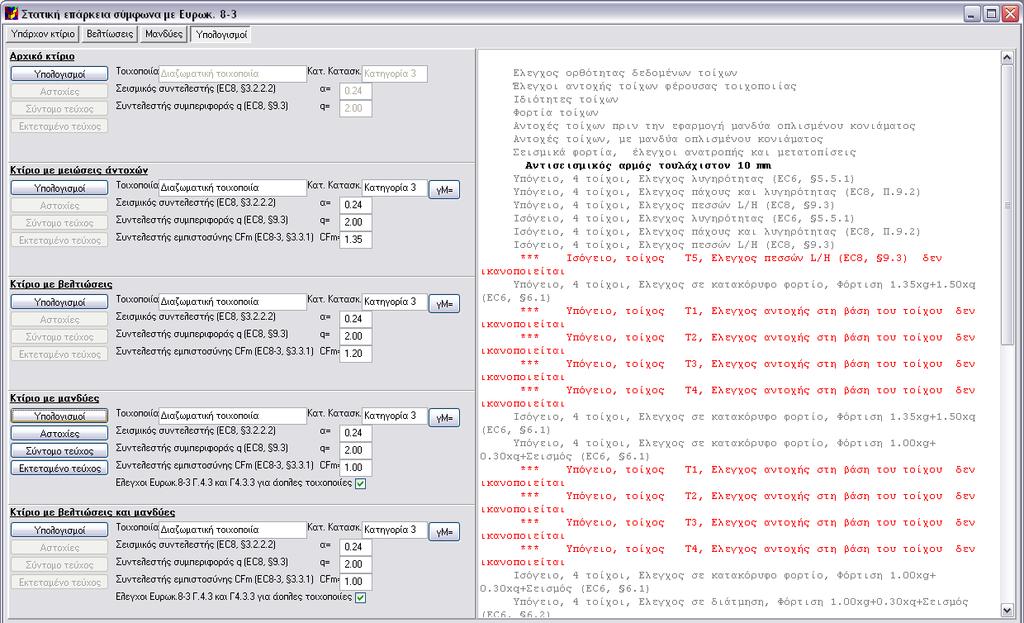This screenshot has width=1024, height=623.
Task: Close the Στατική επάρκεια window
Action: click(1010, 14)
